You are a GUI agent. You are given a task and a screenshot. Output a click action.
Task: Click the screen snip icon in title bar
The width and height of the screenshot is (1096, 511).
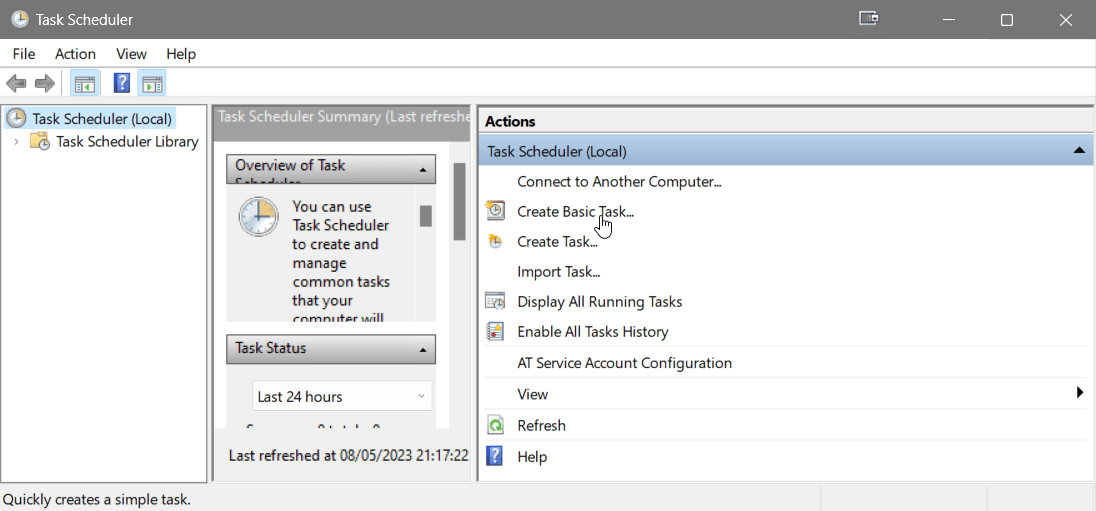[x=868, y=18]
